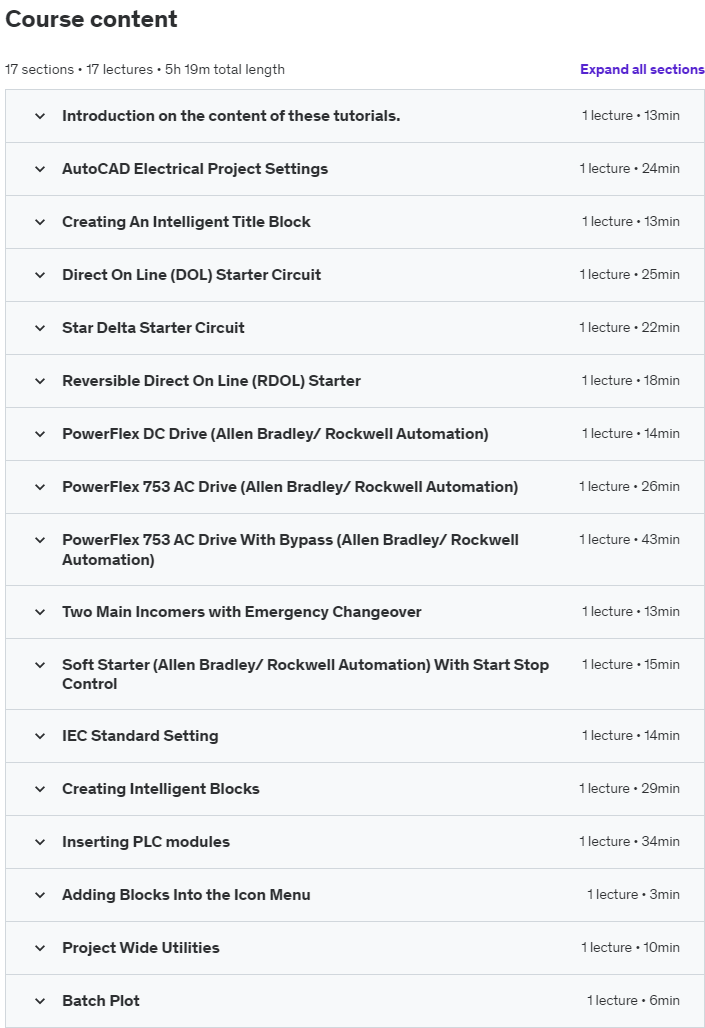This screenshot has width=705, height=1028.
Task: Expand chevron for Creating Intelligent Blocks
Action: coord(40,789)
